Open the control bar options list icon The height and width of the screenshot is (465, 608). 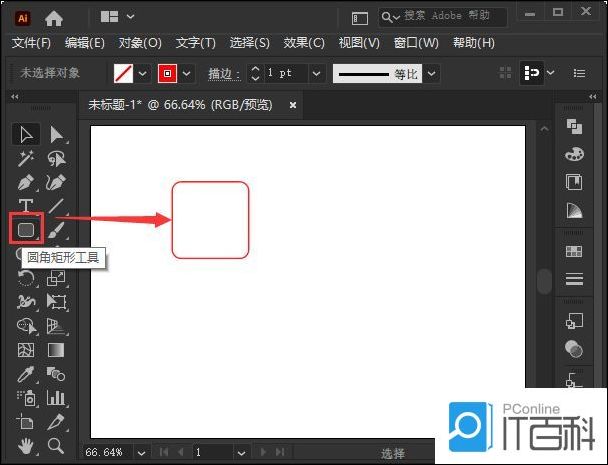[579, 73]
